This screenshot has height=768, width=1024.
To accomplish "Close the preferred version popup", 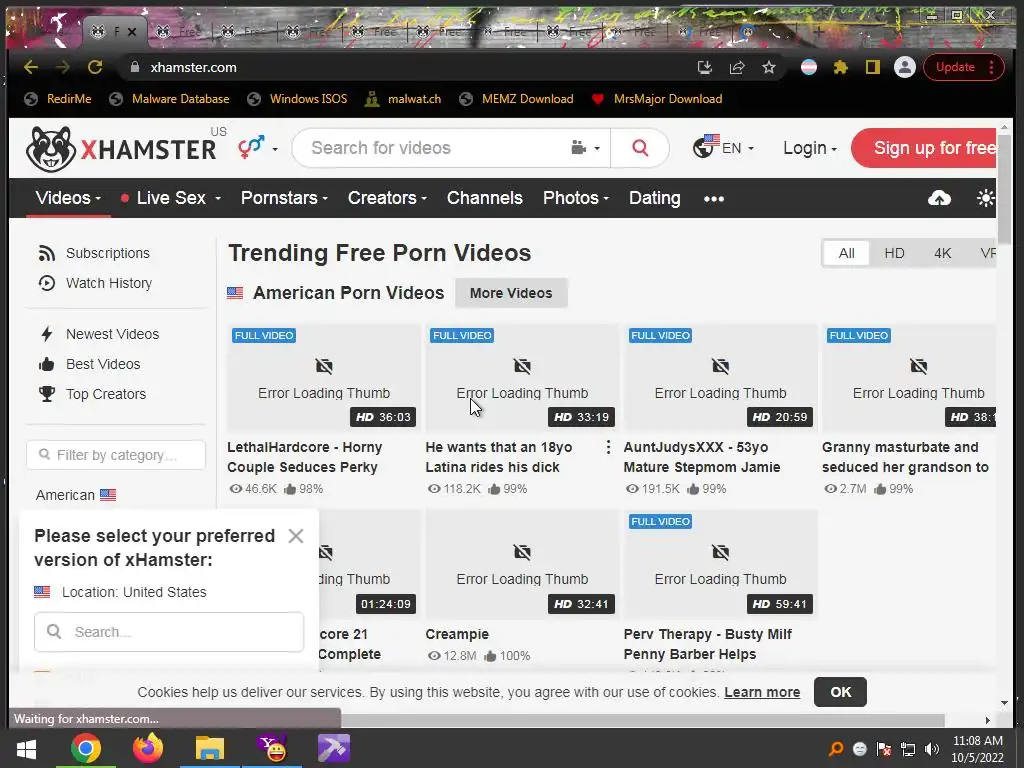I will 296,536.
